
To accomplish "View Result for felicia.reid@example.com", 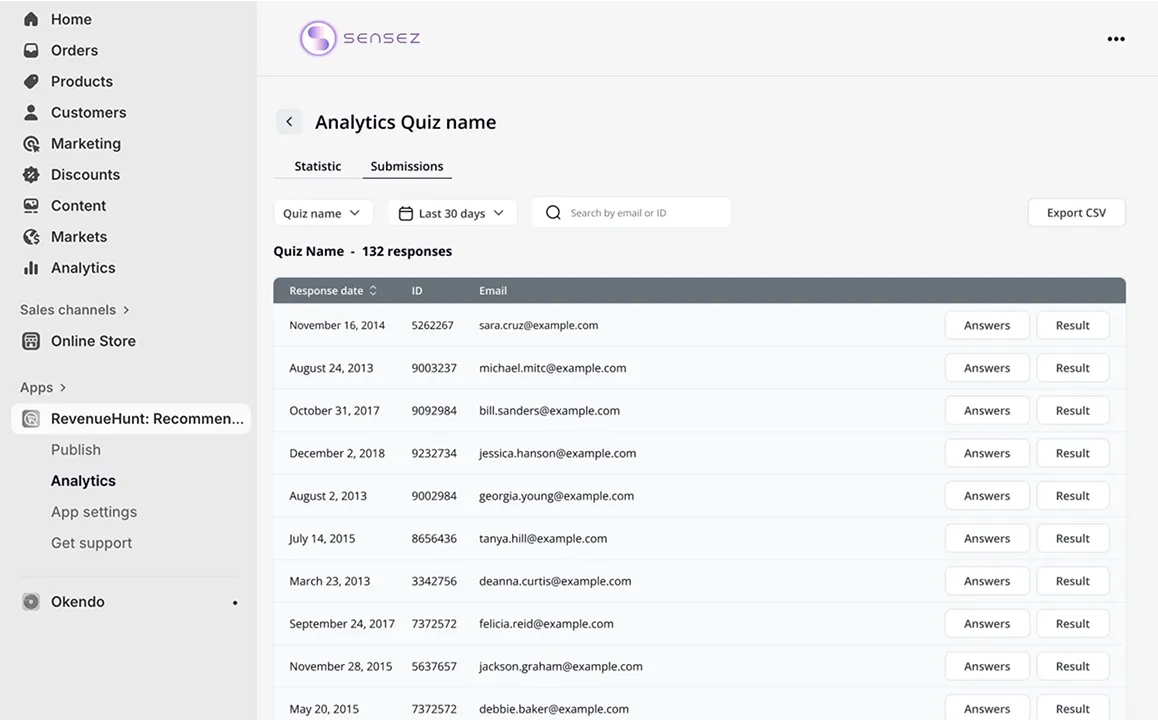I will click(x=1072, y=624).
